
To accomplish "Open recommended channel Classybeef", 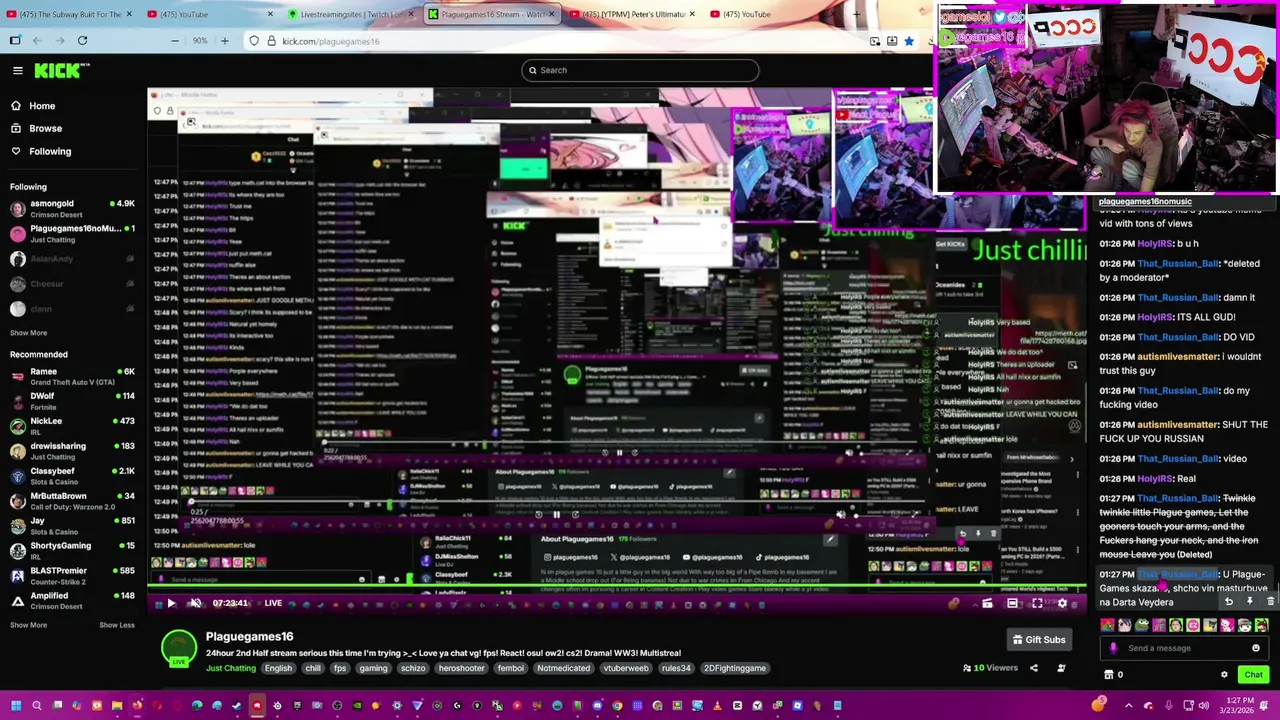I will click(x=72, y=476).
